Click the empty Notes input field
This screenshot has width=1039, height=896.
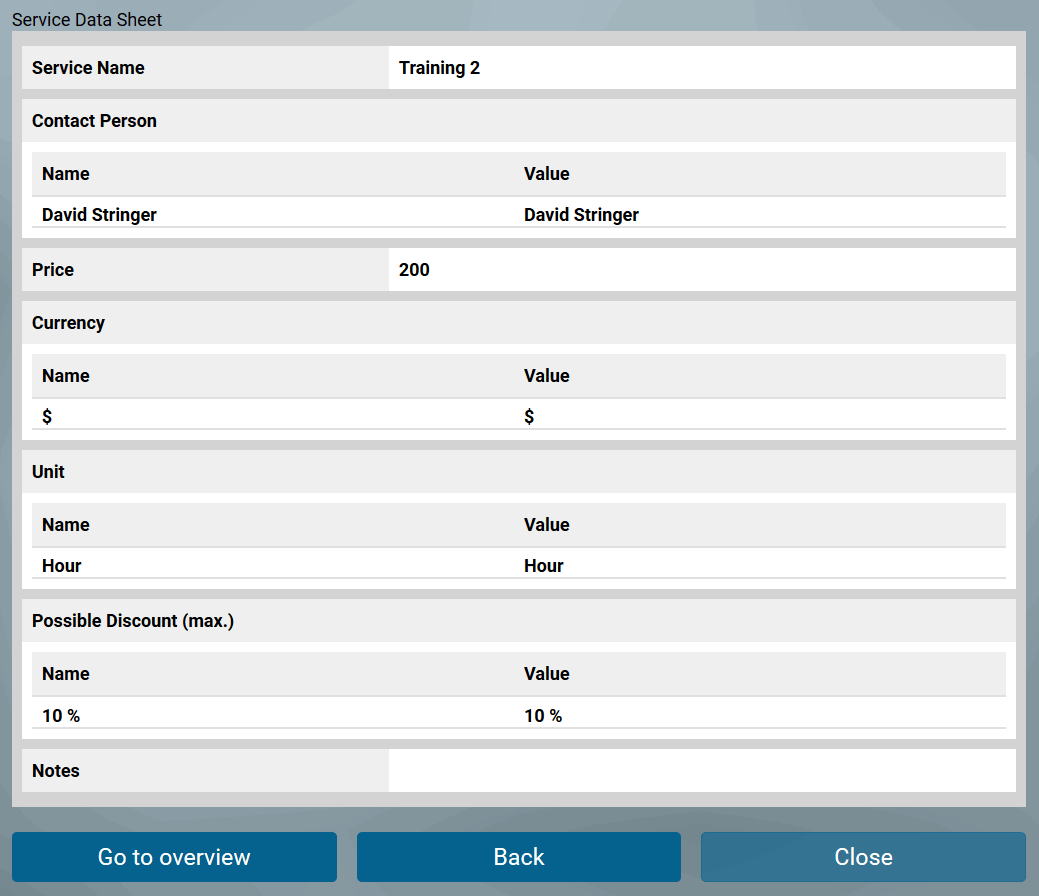(x=700, y=770)
